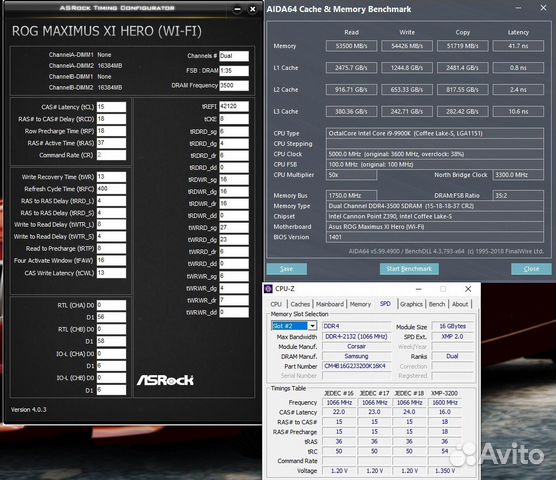
Task: Open the Graphics tab in CPU-Z
Action: pyautogui.click(x=411, y=304)
